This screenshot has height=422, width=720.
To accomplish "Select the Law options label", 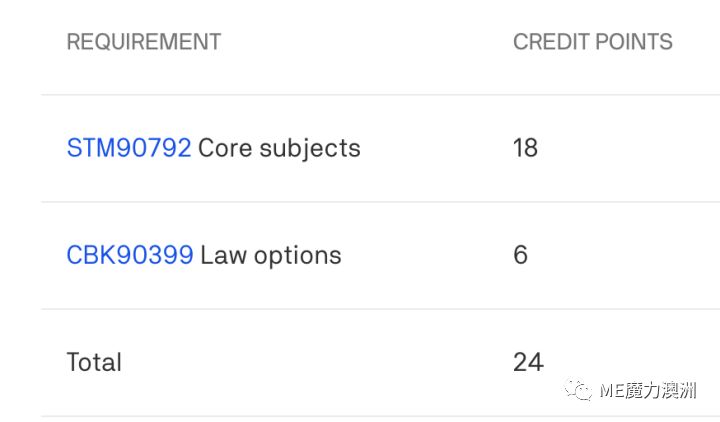I will point(271,255).
